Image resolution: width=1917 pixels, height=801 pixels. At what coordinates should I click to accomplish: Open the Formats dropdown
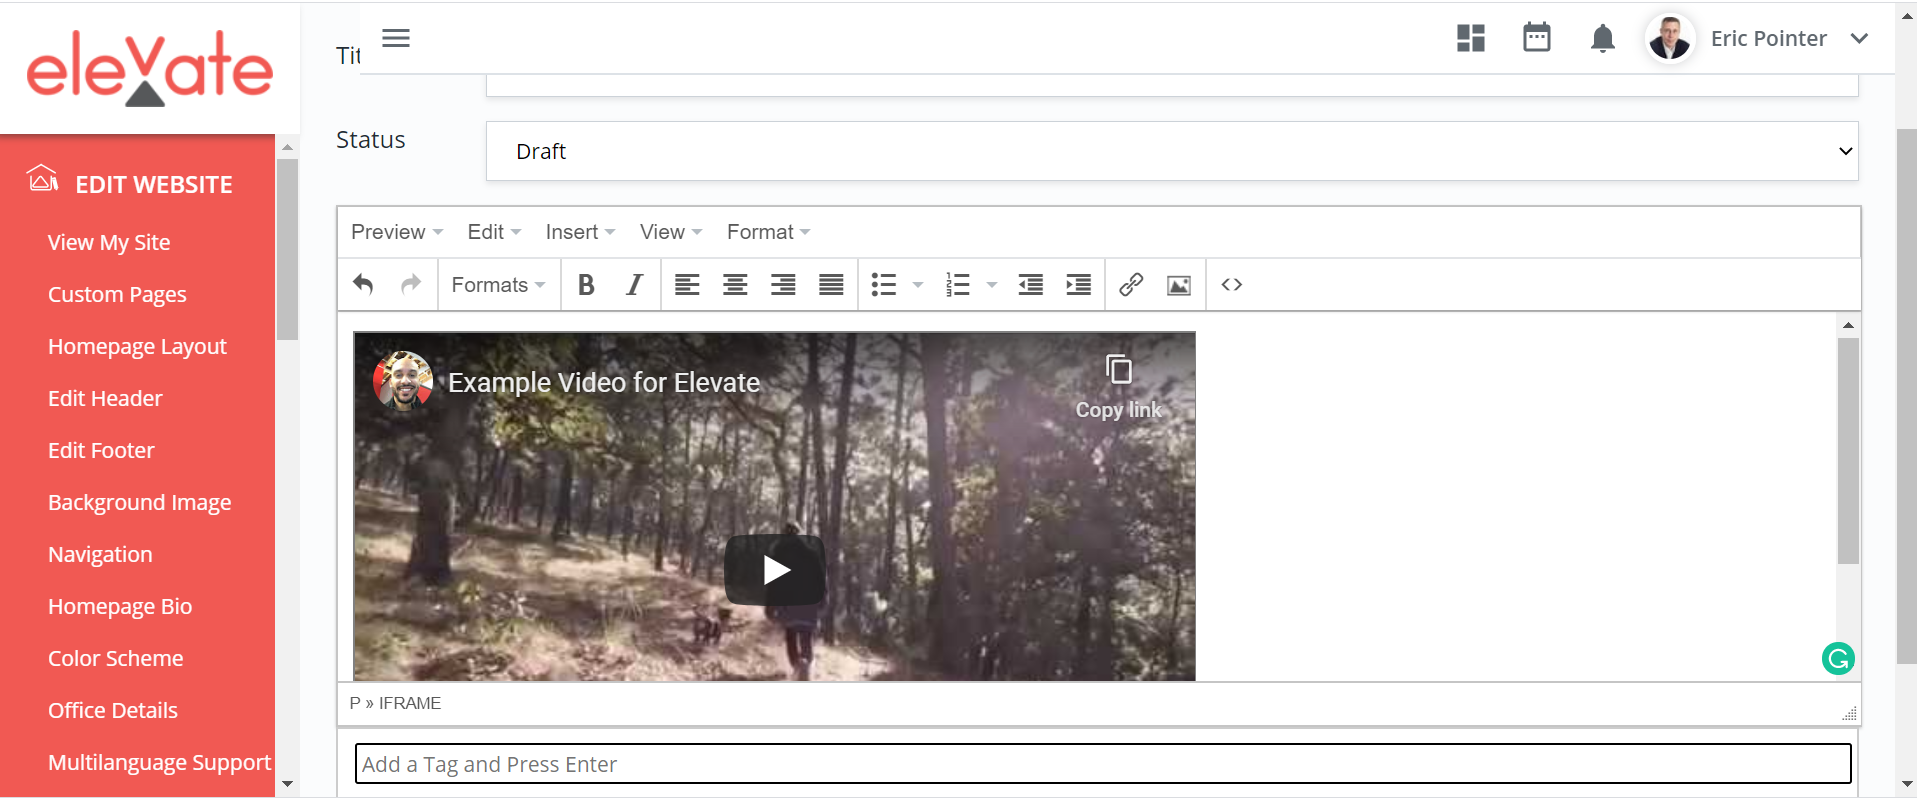(x=499, y=285)
